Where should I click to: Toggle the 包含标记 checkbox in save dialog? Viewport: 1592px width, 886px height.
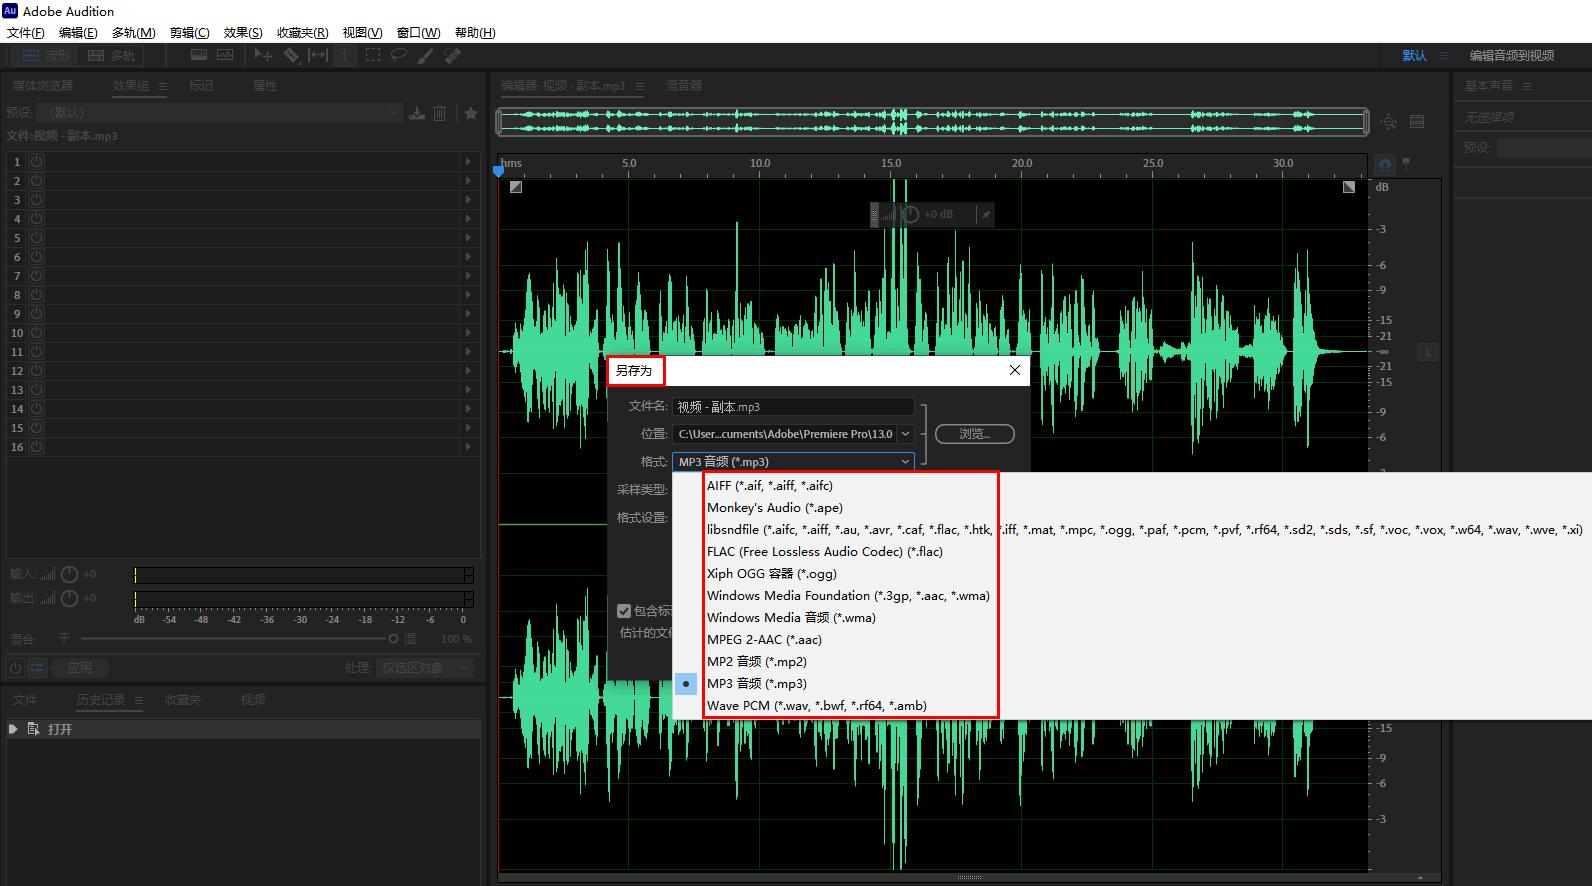(x=624, y=611)
